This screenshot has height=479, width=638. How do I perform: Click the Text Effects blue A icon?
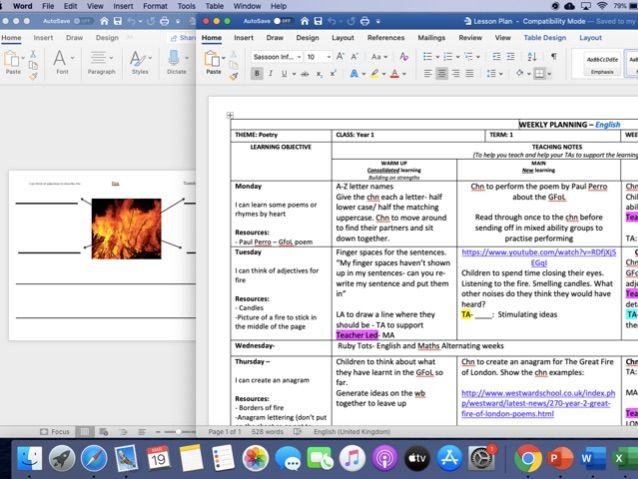click(x=354, y=74)
